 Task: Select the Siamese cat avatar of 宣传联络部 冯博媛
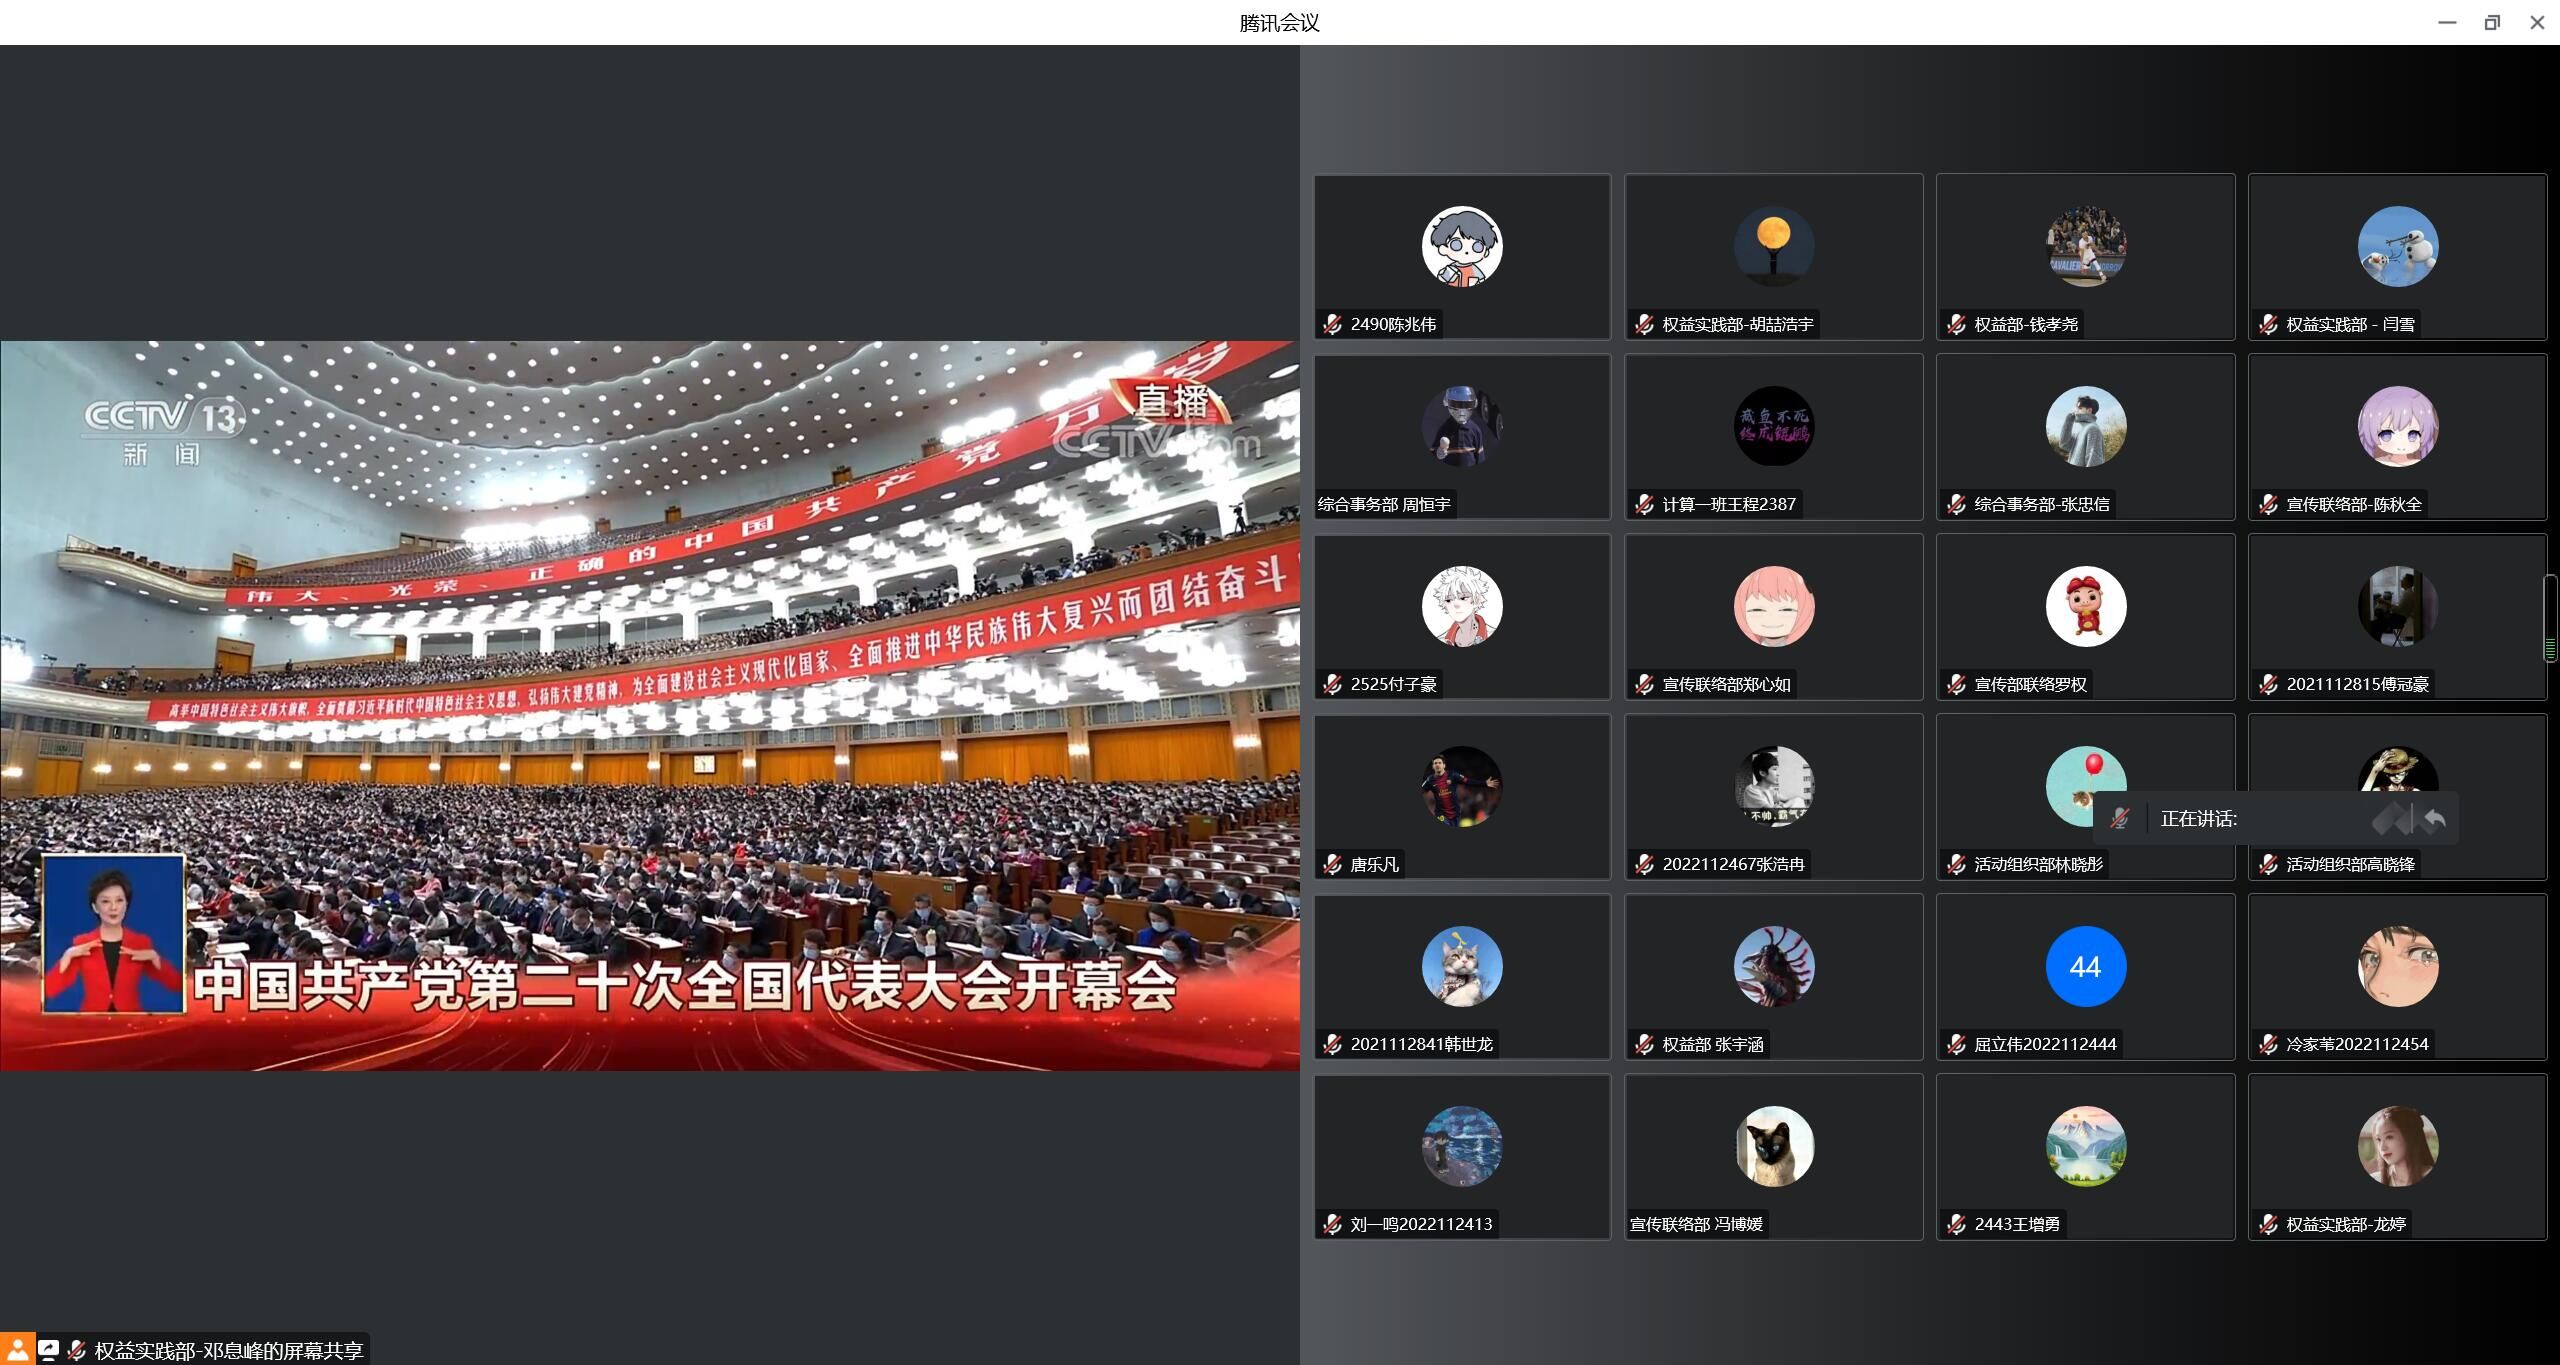[1774, 1146]
